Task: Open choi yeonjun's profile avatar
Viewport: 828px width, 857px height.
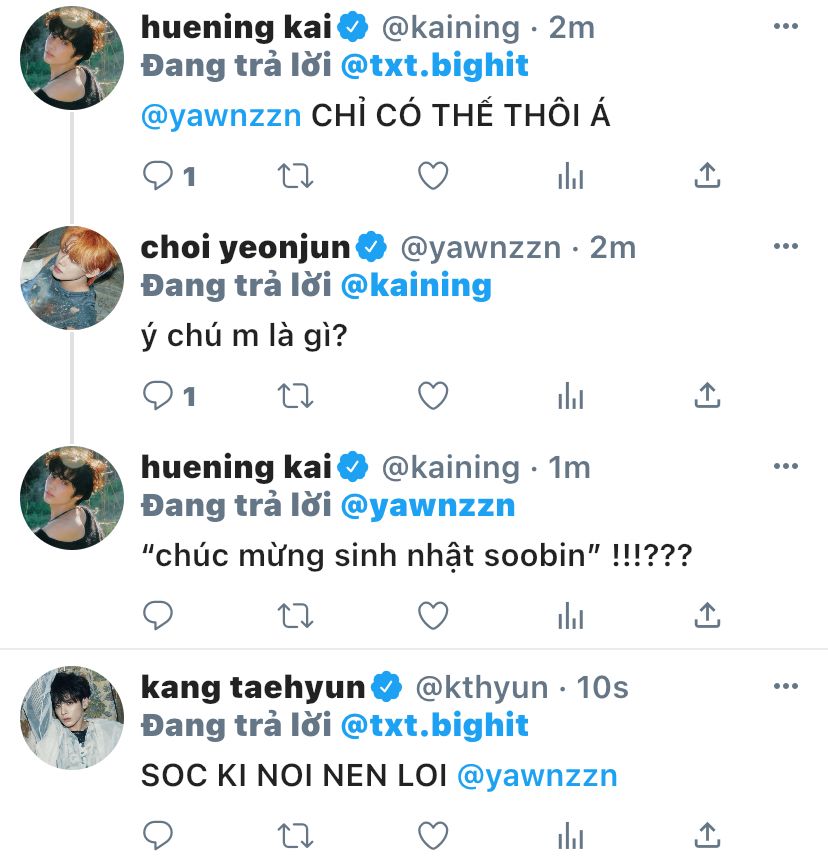Action: tap(72, 277)
